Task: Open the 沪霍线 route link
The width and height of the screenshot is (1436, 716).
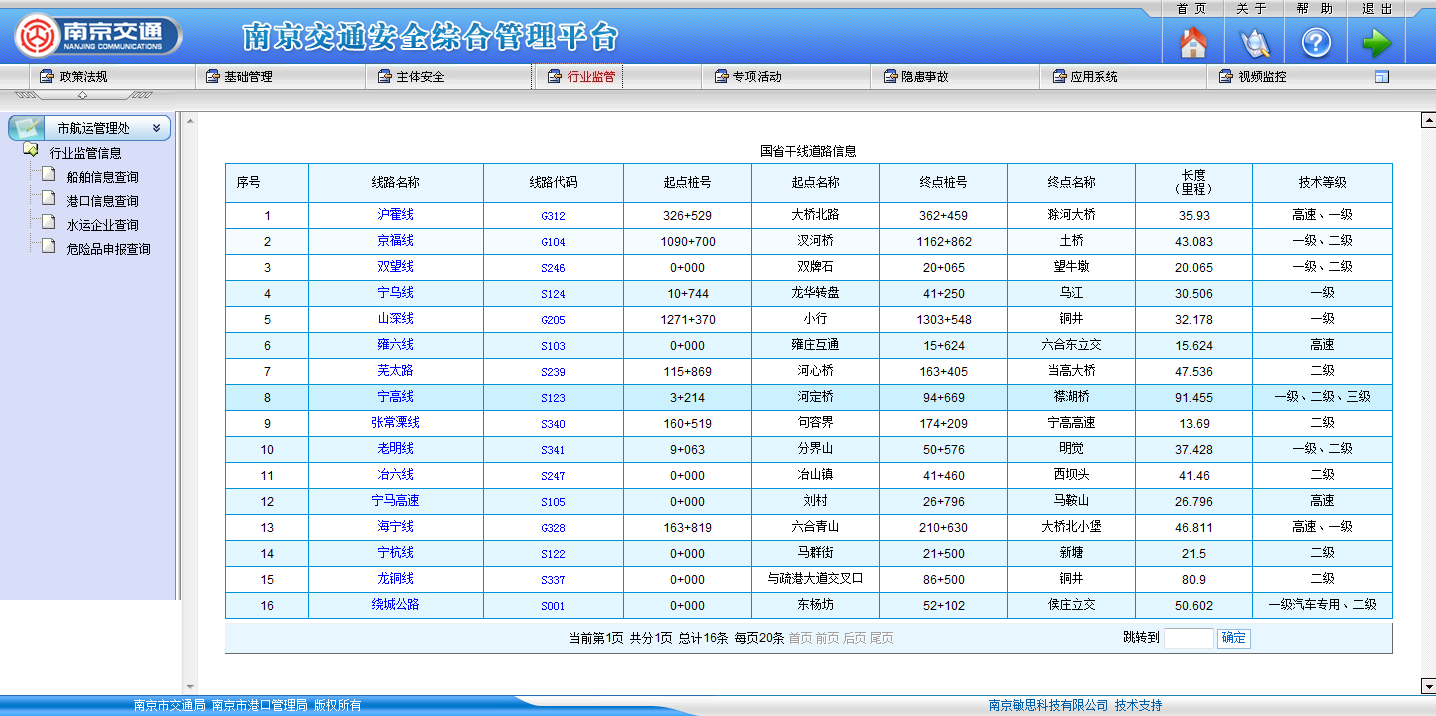Action: pyautogui.click(x=395, y=215)
